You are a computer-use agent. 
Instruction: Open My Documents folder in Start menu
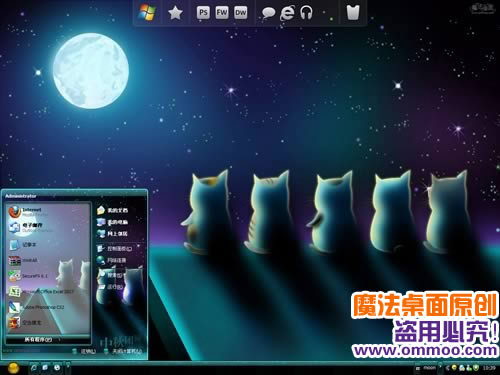click(113, 210)
